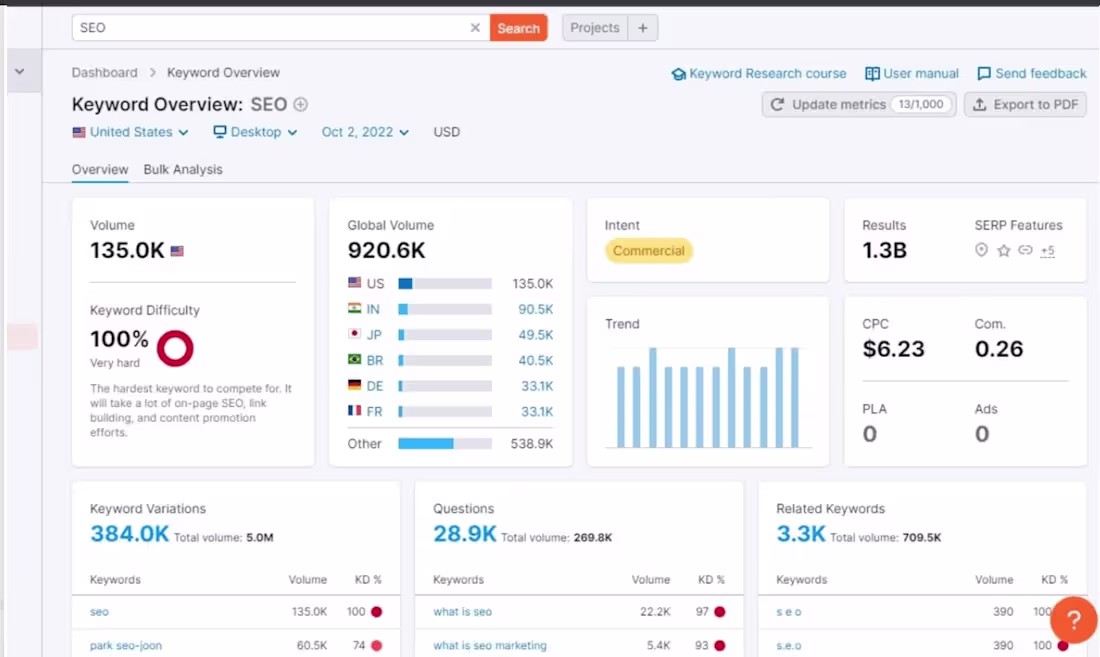Show the +5 additional SERP features
The width and height of the screenshot is (1100, 657).
point(1047,250)
